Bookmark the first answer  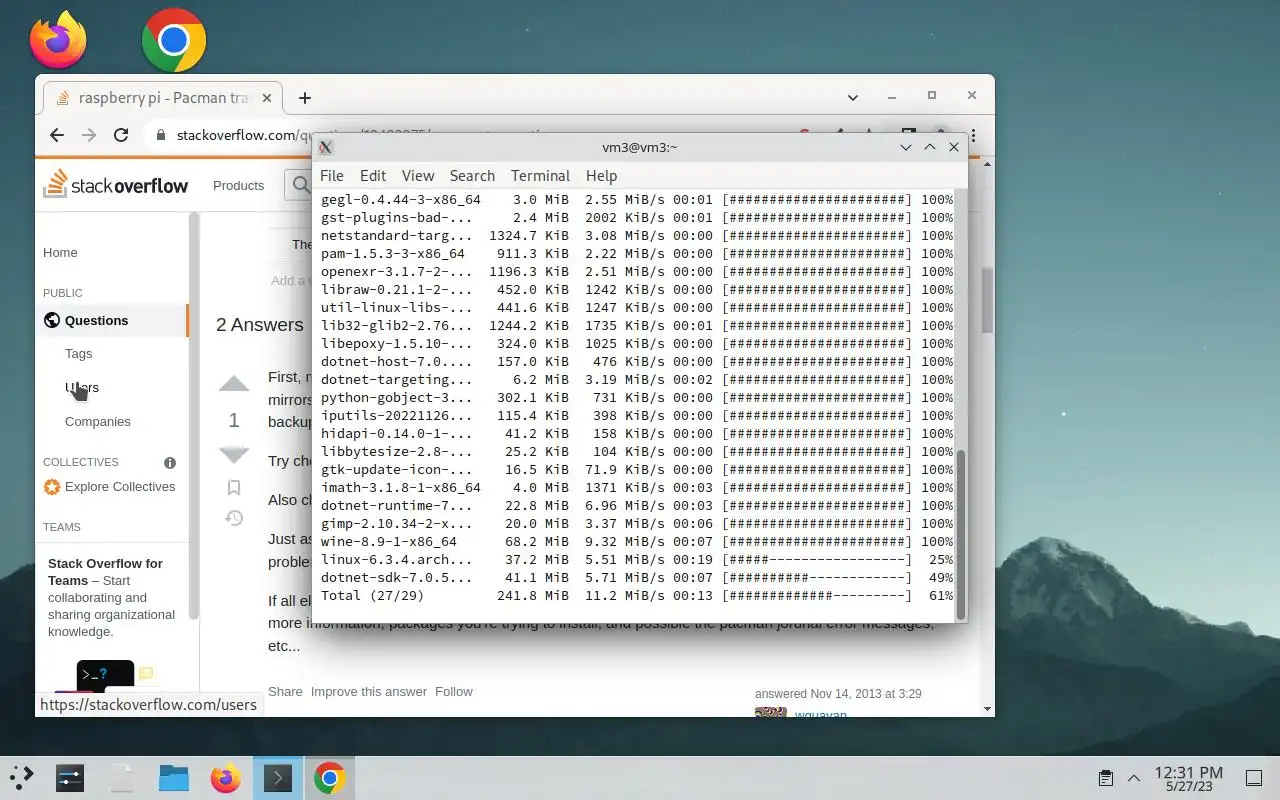coord(234,488)
